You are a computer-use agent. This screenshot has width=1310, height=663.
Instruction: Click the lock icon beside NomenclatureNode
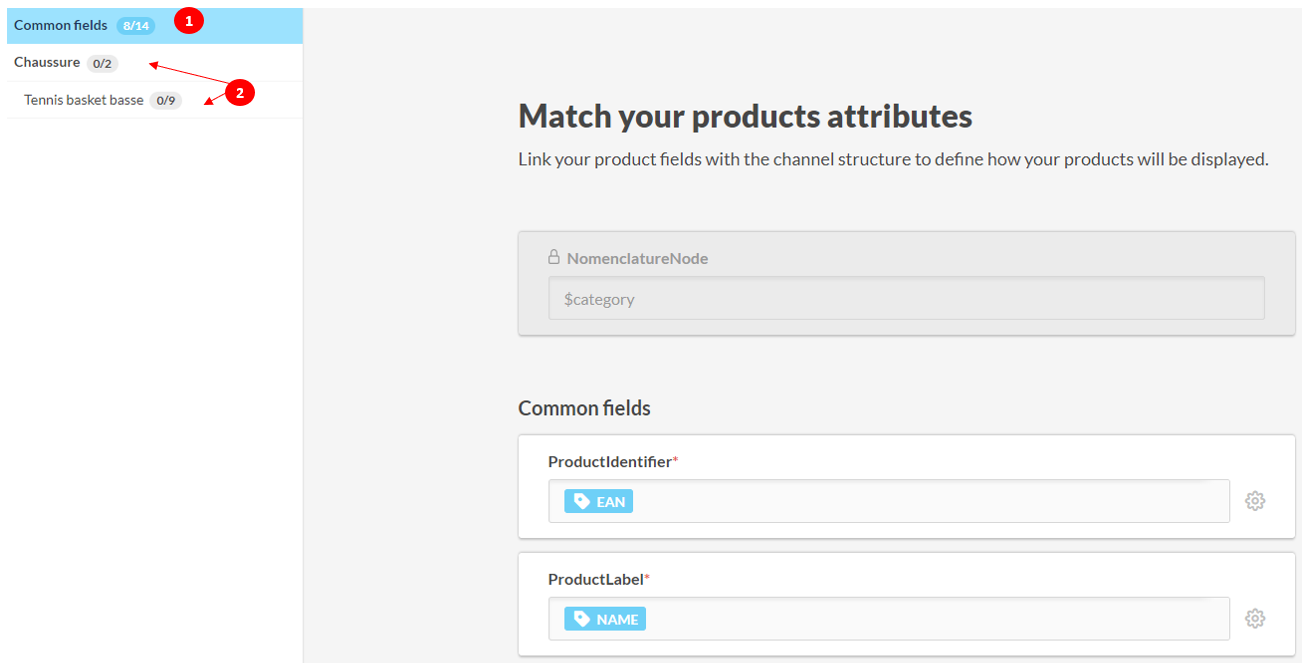click(554, 257)
